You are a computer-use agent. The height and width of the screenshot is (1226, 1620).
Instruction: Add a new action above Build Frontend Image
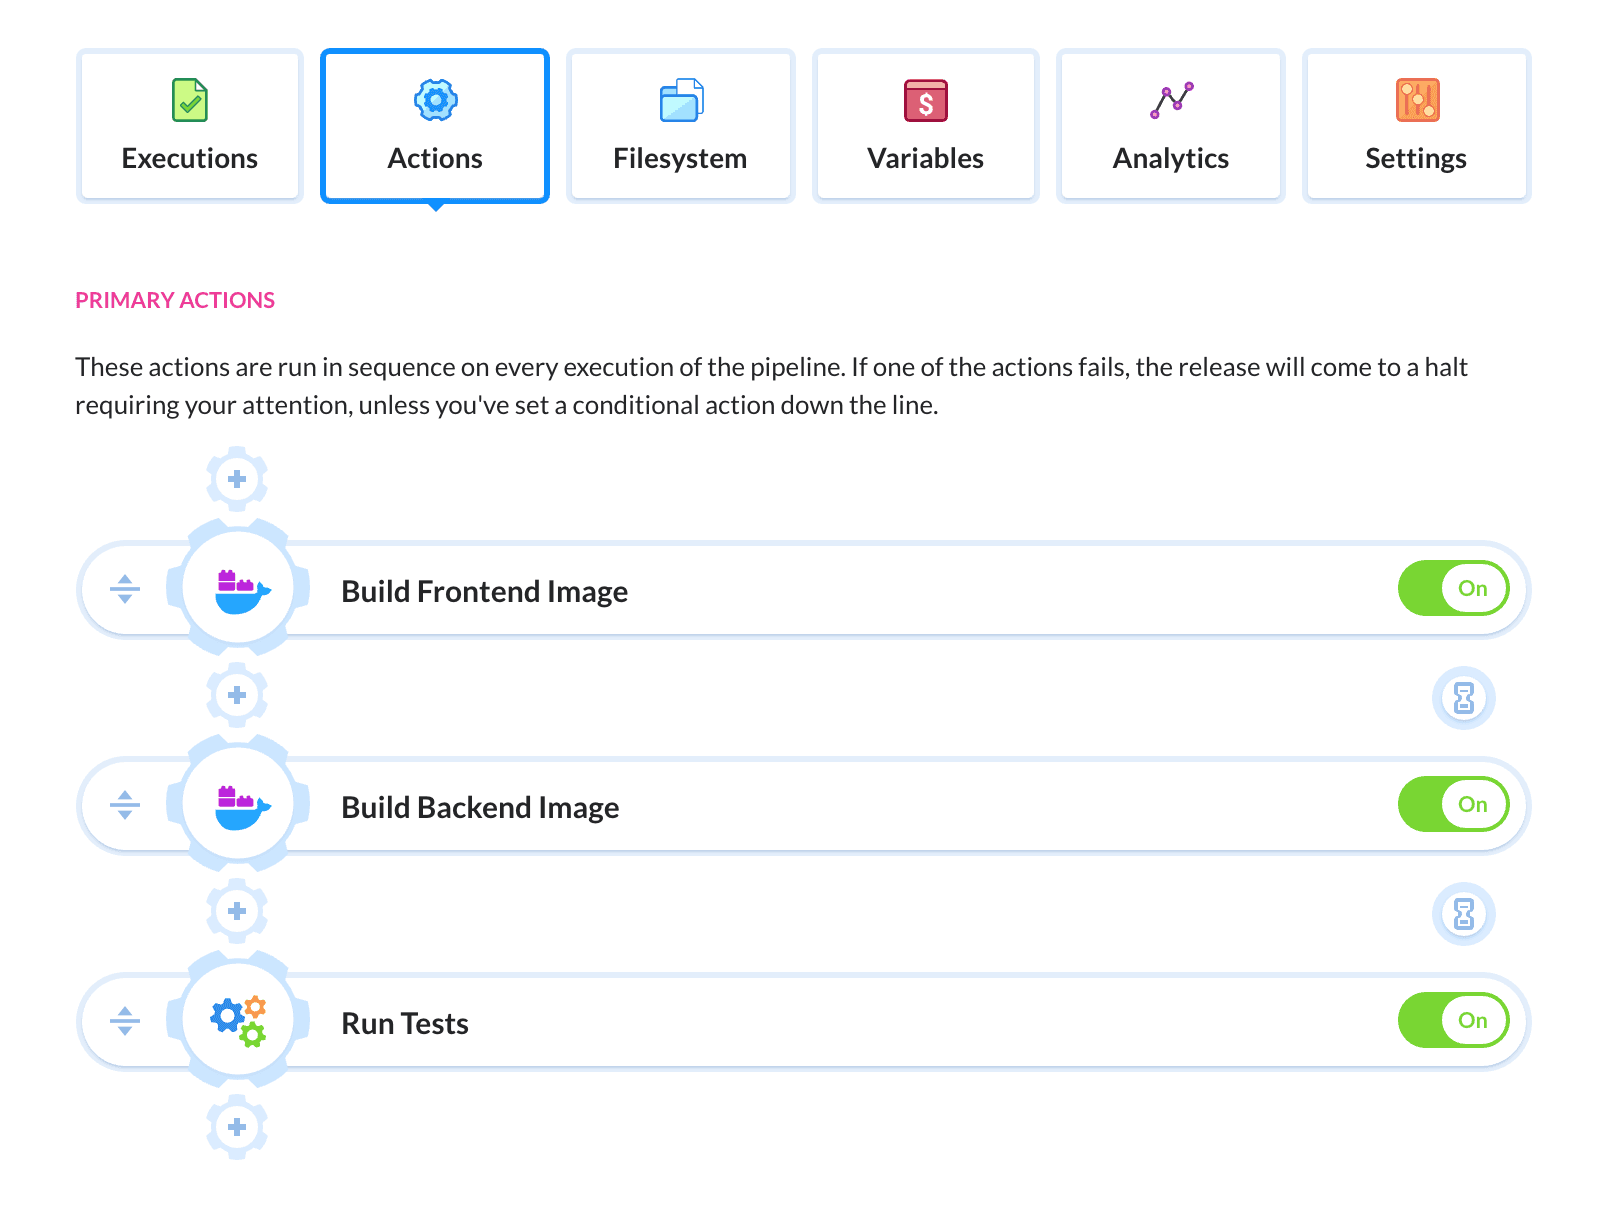tap(237, 479)
